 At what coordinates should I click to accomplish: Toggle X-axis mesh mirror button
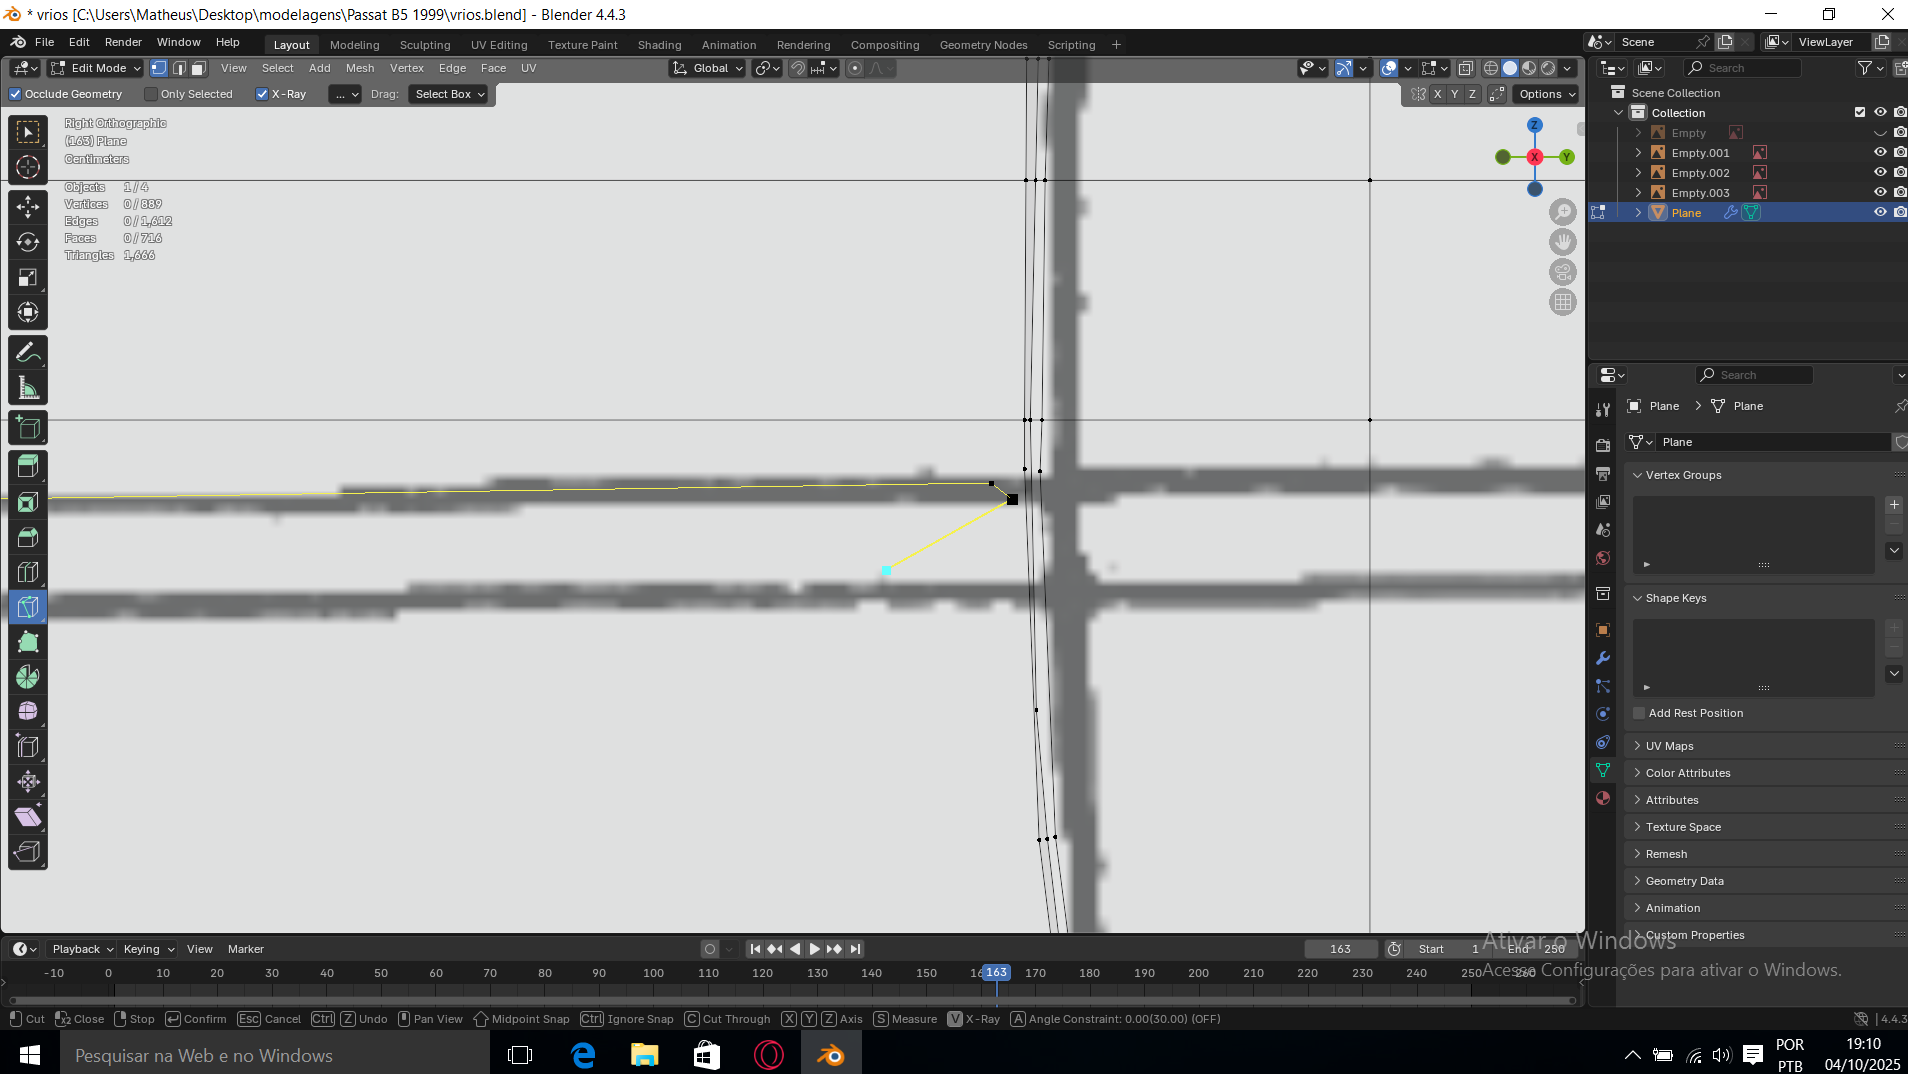(x=1438, y=94)
